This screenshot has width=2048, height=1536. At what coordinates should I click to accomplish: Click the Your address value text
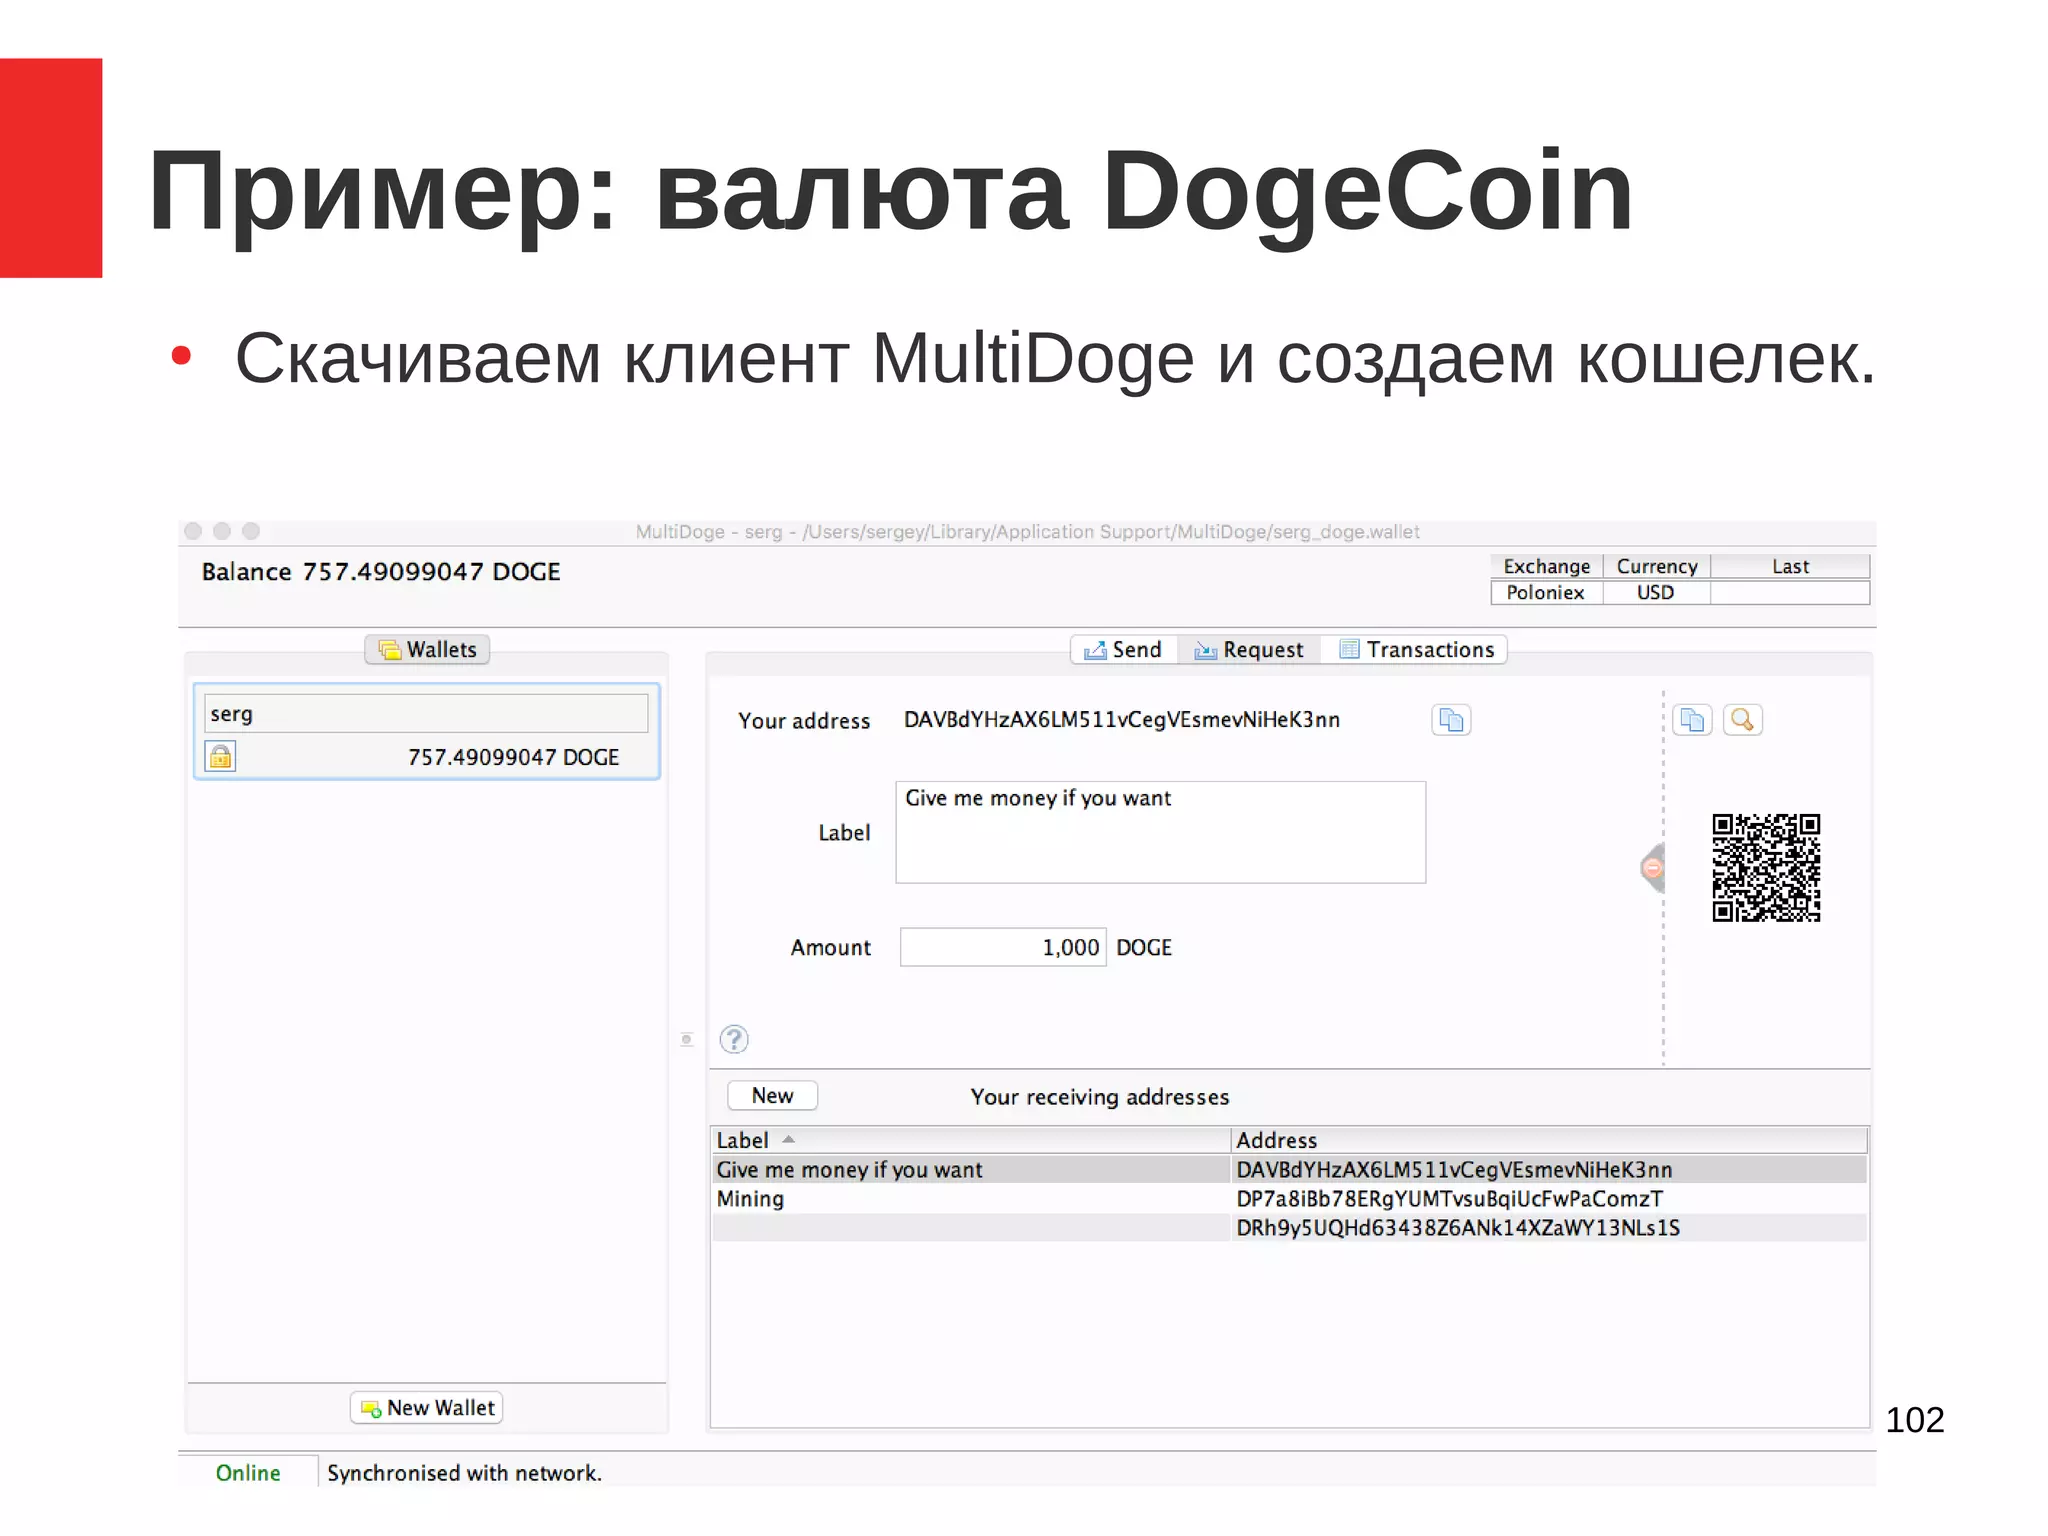coord(1121,720)
